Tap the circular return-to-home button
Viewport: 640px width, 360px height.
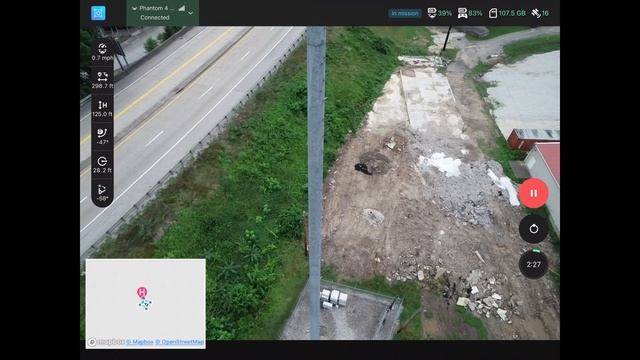(x=533, y=229)
